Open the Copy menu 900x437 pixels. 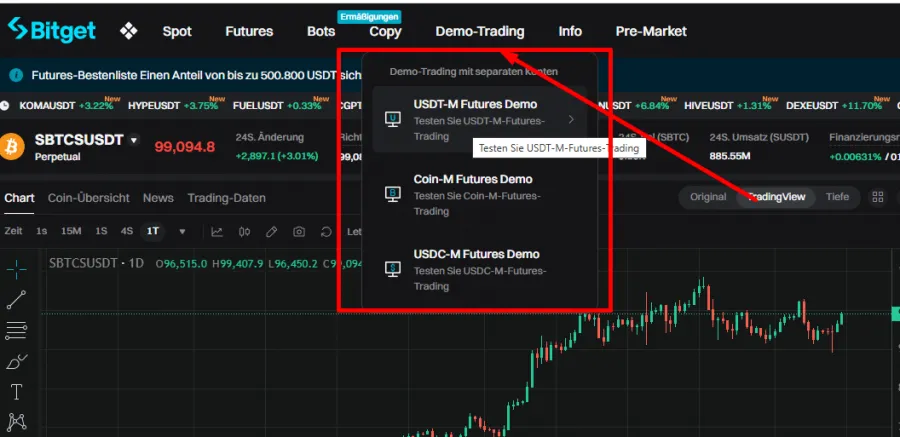click(x=385, y=32)
